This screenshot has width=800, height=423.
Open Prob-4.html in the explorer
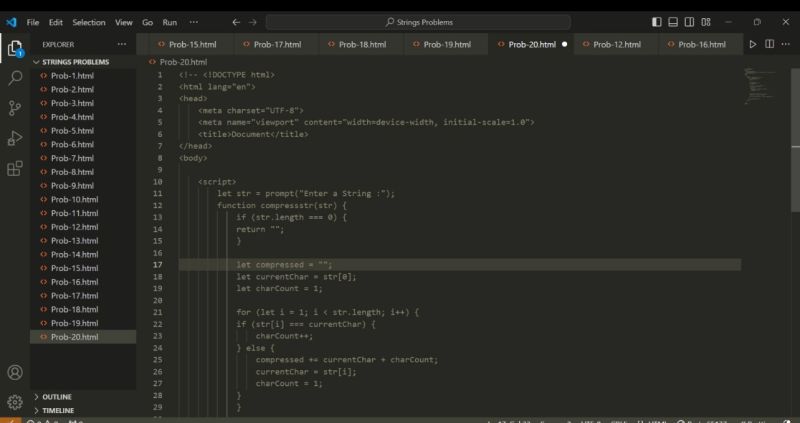(x=83, y=117)
